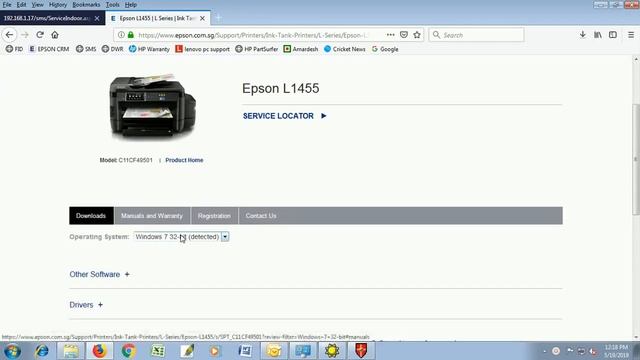Open the Product Home link
Image resolution: width=640 pixels, height=360 pixels.
coord(184,160)
